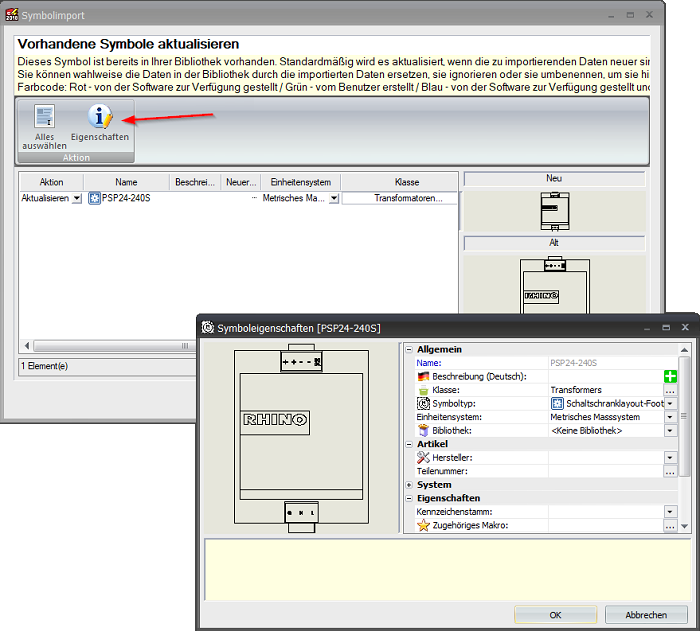Sort by the Name column header

click(x=126, y=182)
